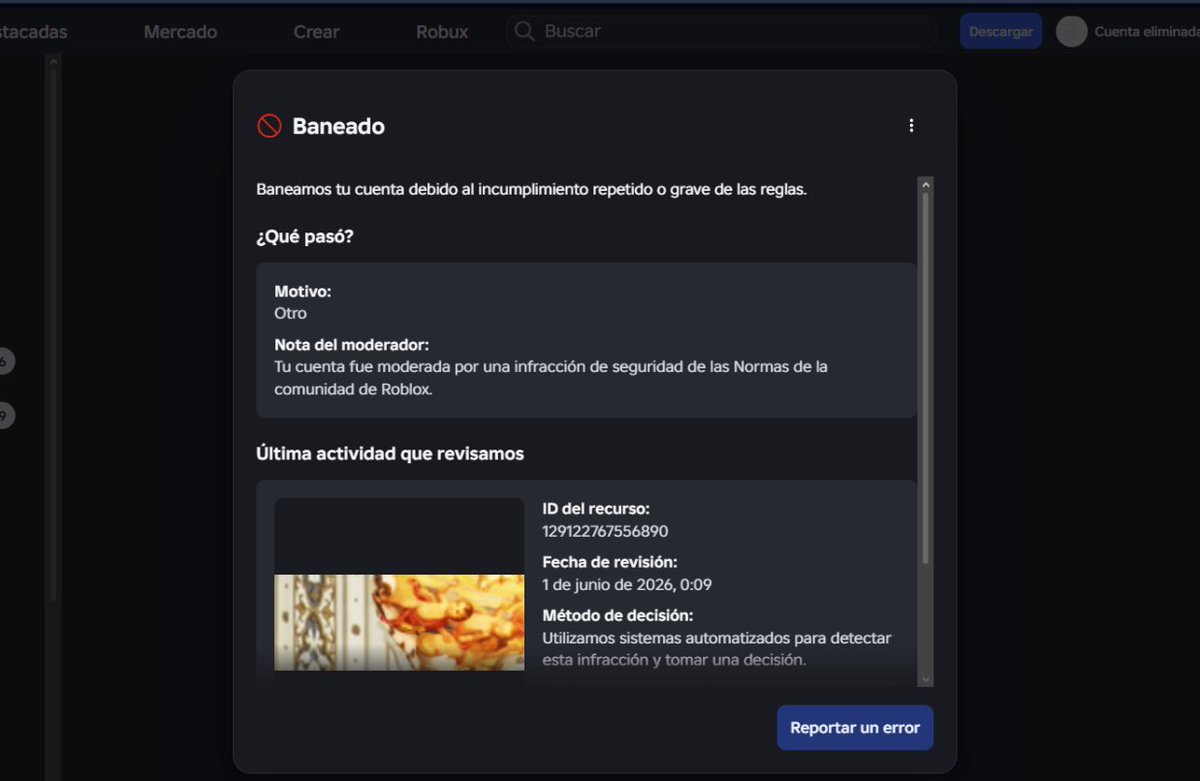This screenshot has width=1200, height=781.
Task: Click the Nota del moderador label
Action: 352,345
